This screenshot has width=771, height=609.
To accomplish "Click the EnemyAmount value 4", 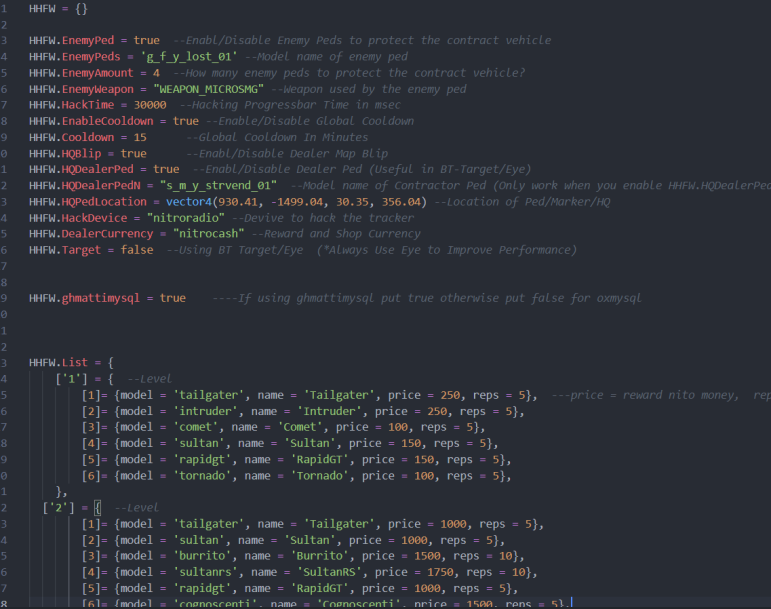I will [x=156, y=73].
